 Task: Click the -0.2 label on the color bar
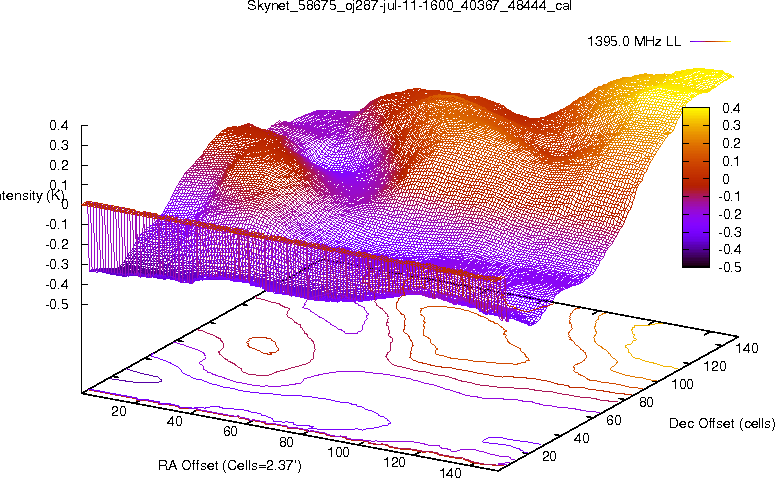[x=729, y=214]
